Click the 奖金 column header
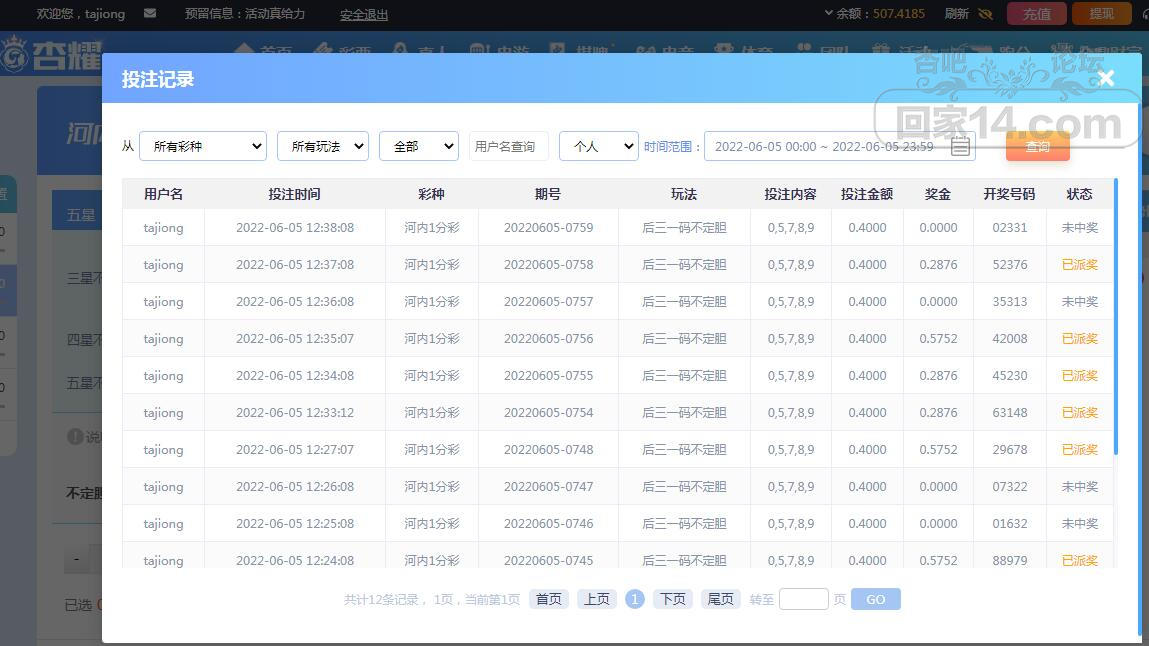1149x646 pixels. click(938, 194)
